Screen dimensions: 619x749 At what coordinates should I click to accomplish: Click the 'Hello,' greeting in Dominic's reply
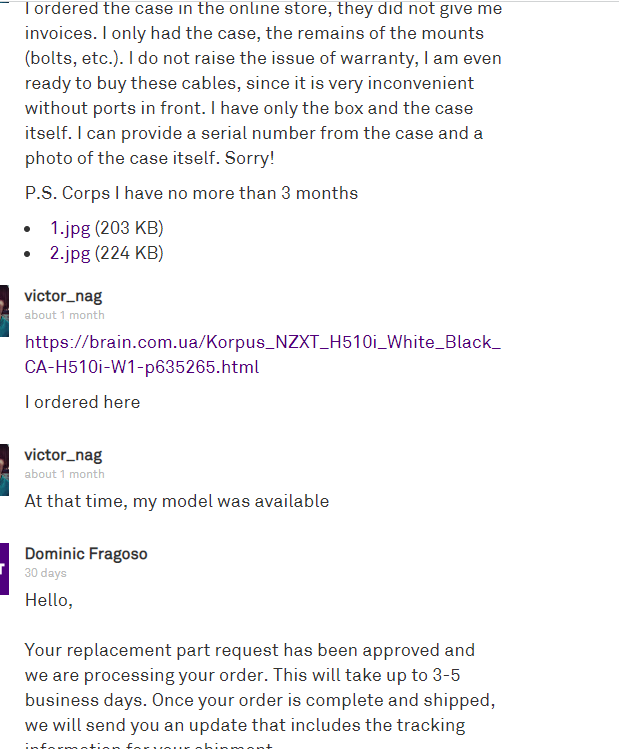pos(49,600)
